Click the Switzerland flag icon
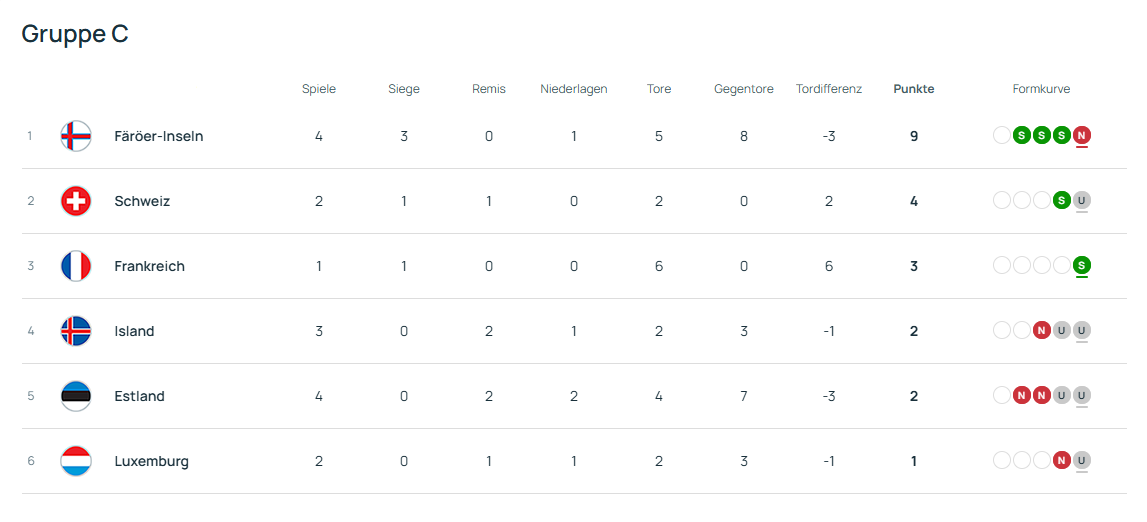The width and height of the screenshot is (1147, 522). click(x=76, y=201)
